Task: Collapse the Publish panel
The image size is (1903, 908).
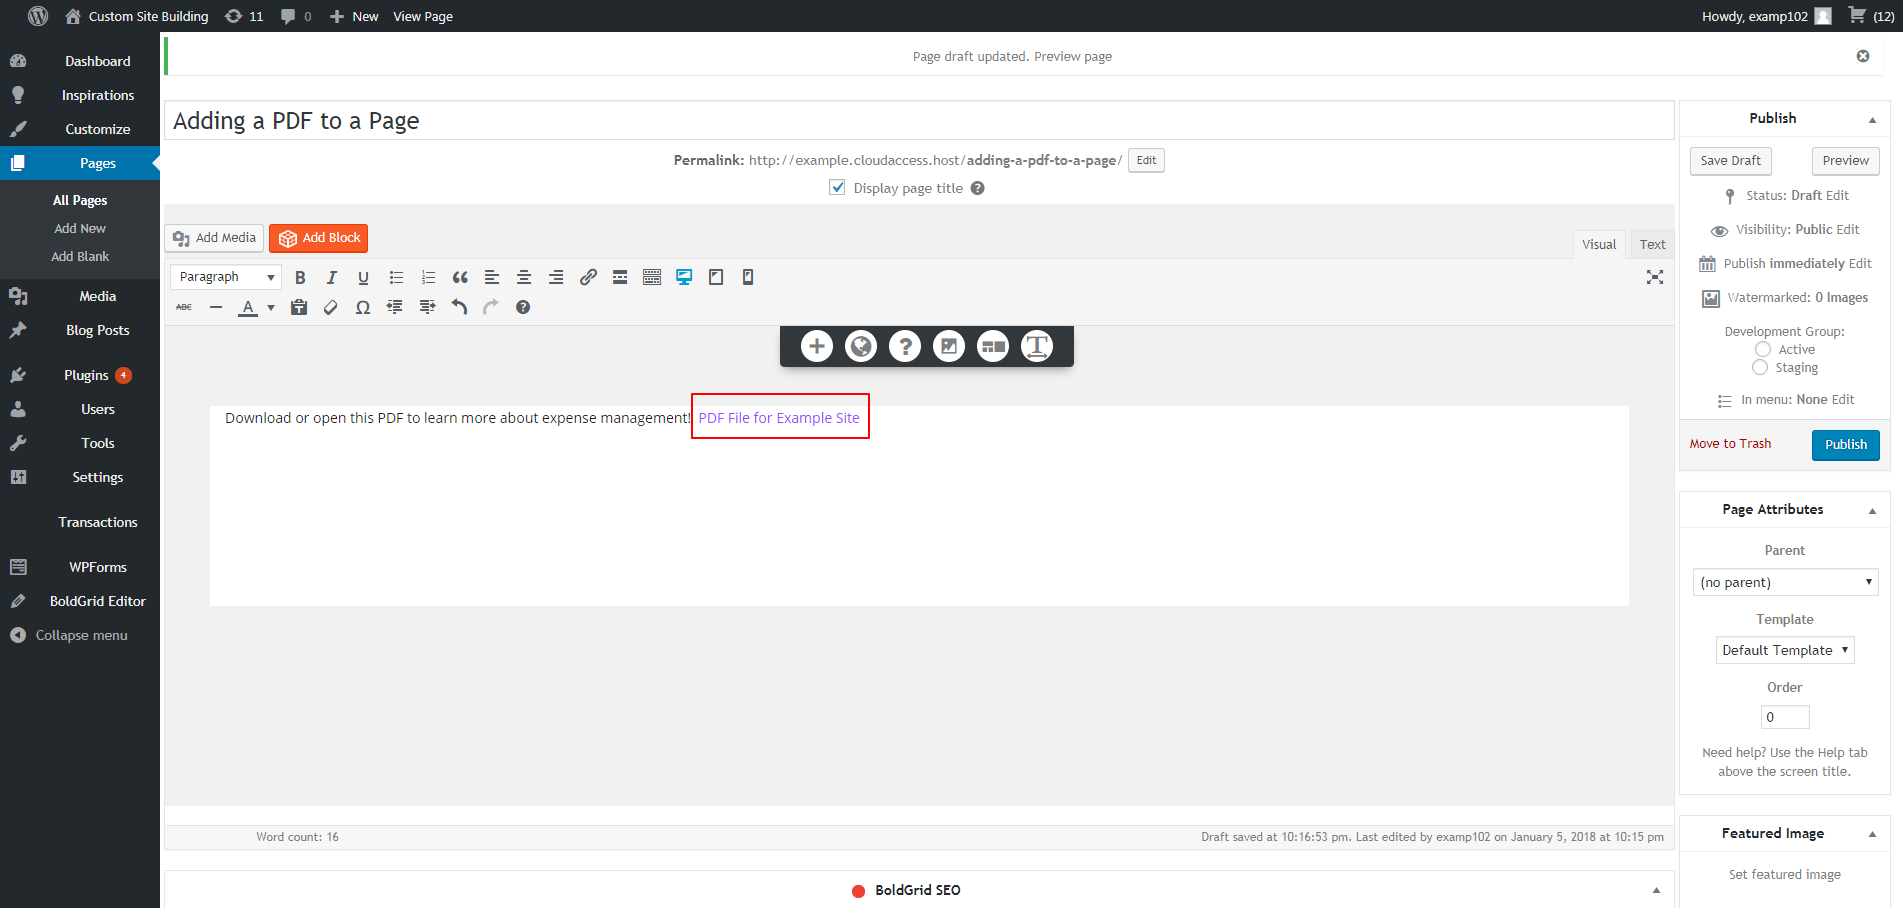Action: (1872, 119)
